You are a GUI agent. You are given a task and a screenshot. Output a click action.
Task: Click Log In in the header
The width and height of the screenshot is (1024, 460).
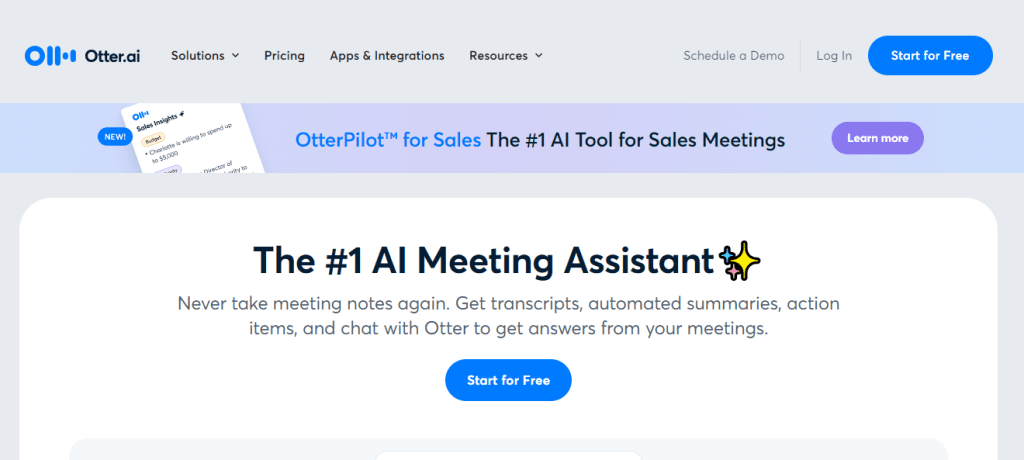[x=834, y=56]
